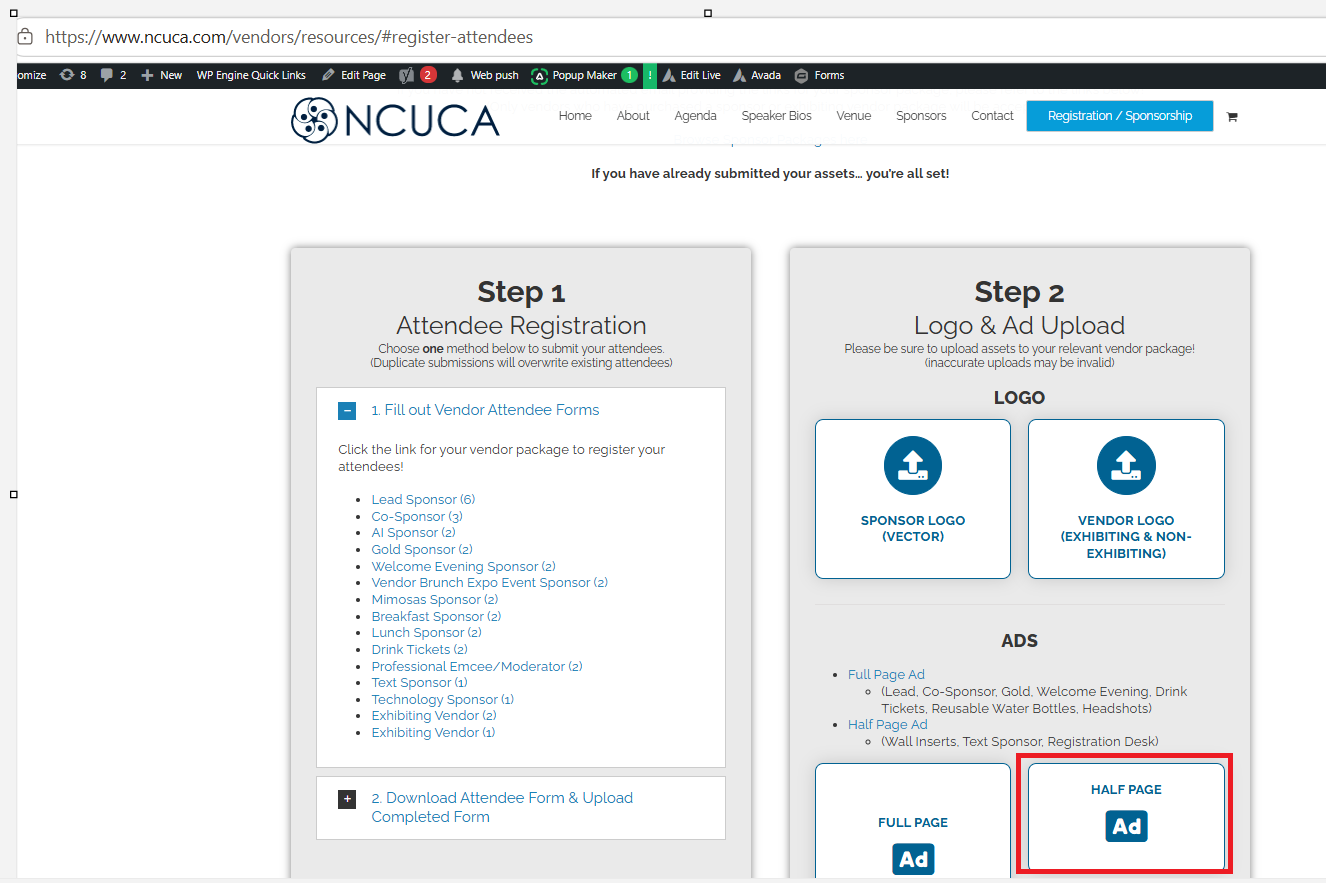Open the Exhibiting Vendor (1) link

point(433,733)
